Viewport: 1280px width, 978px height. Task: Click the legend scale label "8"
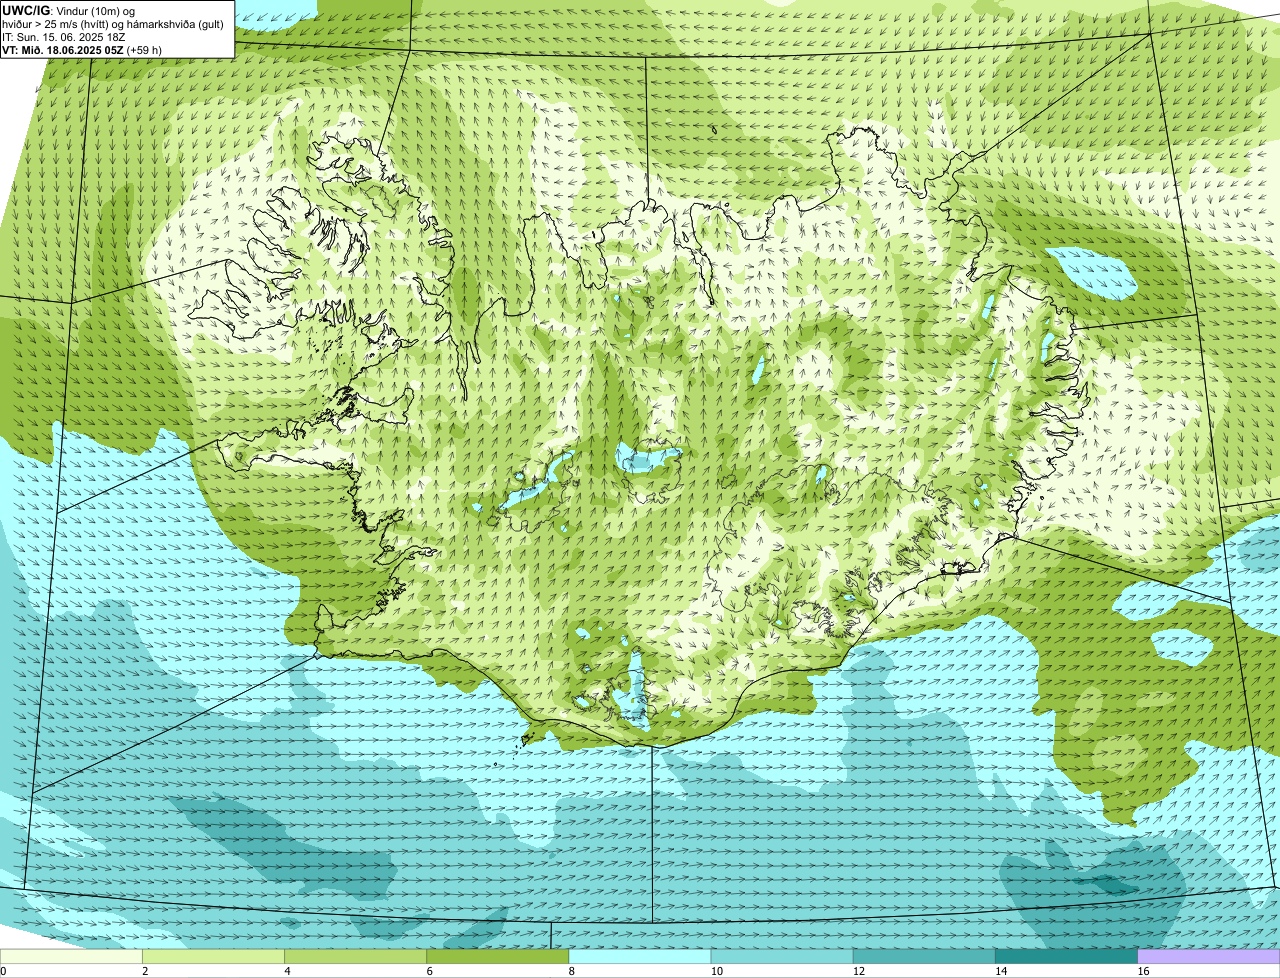571,971
